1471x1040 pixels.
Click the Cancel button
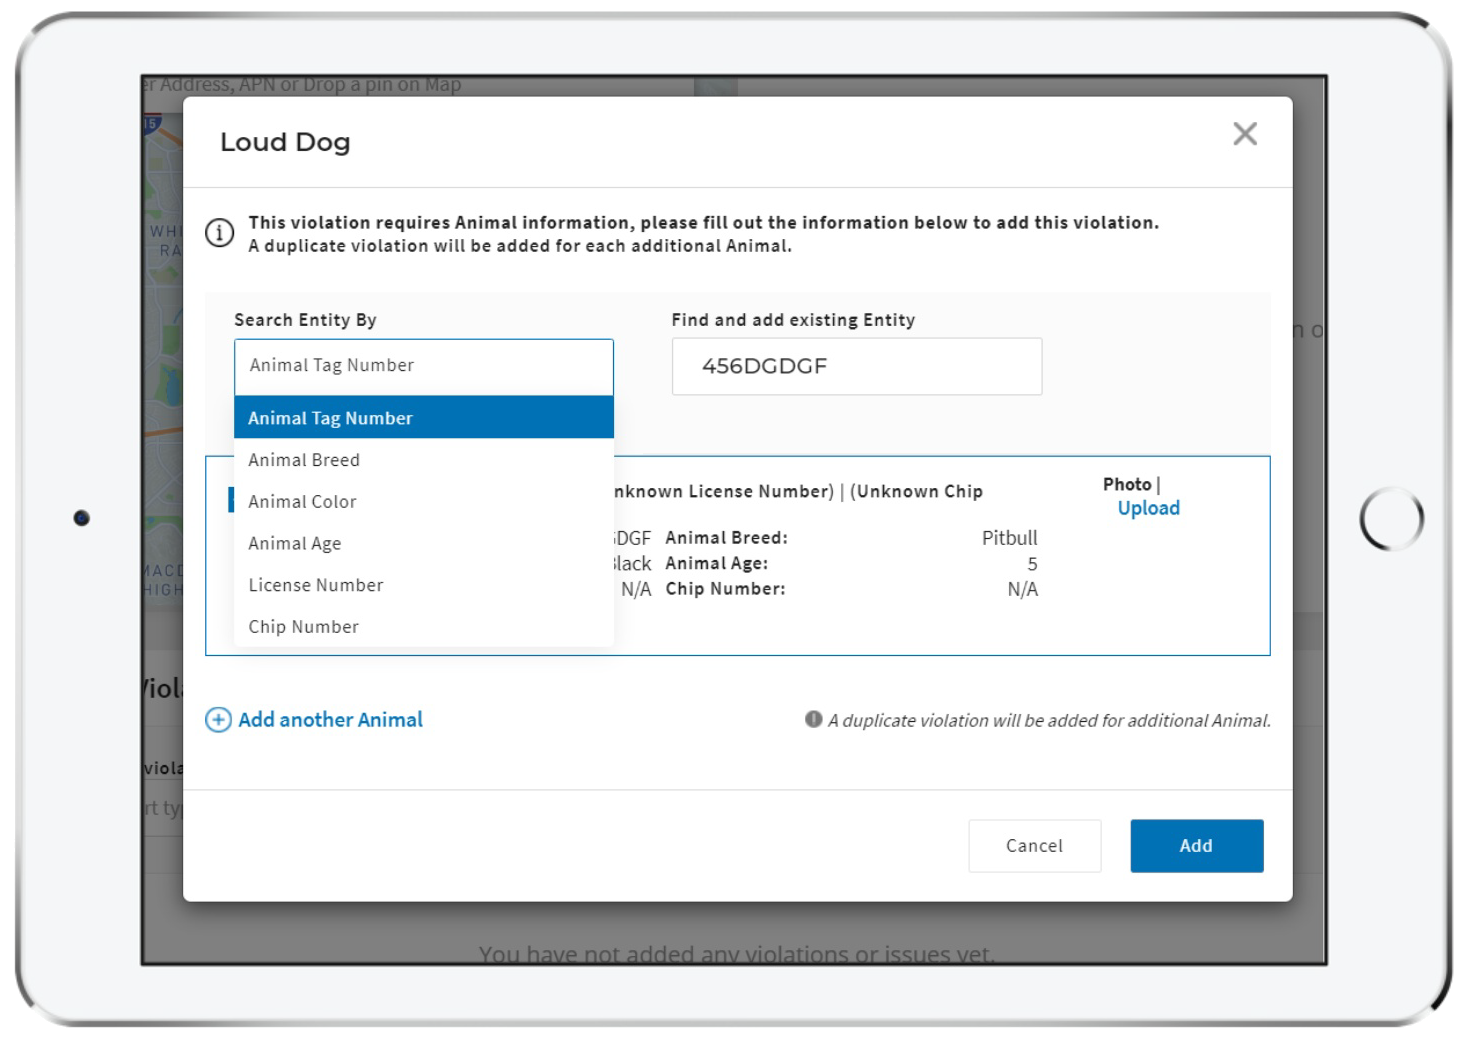click(1034, 846)
